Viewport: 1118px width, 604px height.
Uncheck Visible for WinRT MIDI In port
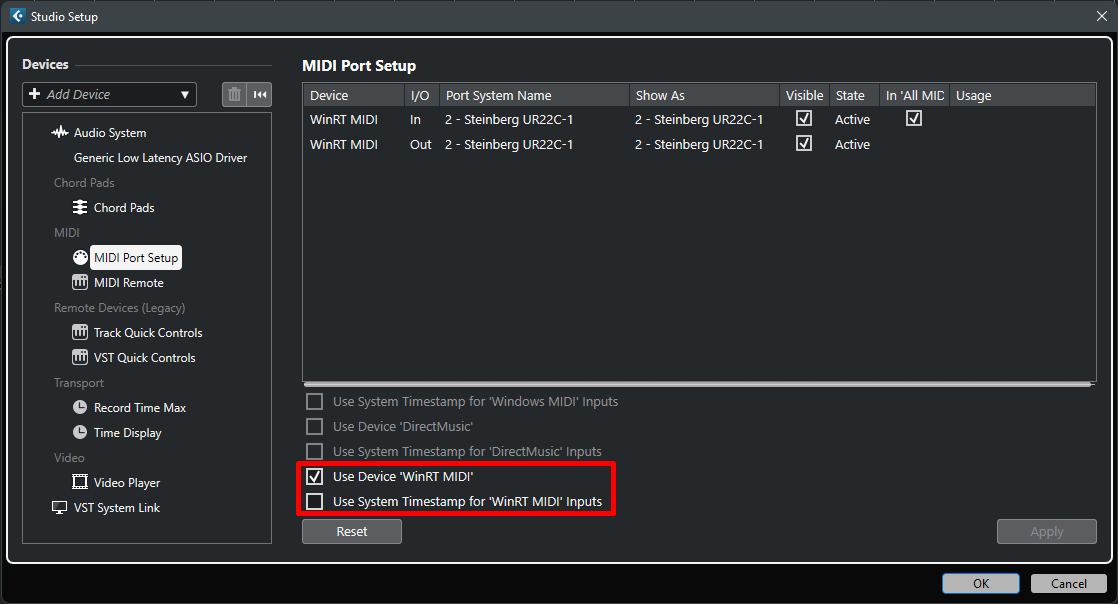[x=804, y=119]
